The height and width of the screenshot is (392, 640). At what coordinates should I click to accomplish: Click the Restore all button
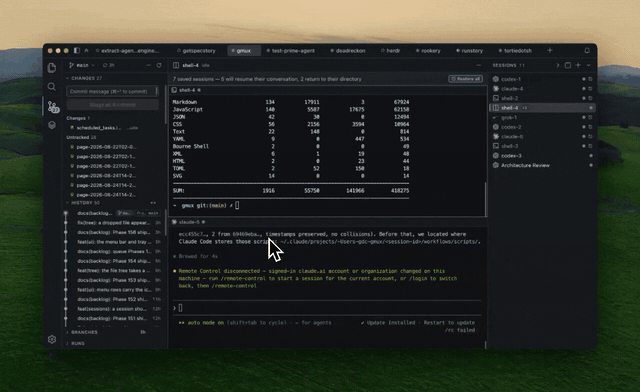[x=465, y=79]
